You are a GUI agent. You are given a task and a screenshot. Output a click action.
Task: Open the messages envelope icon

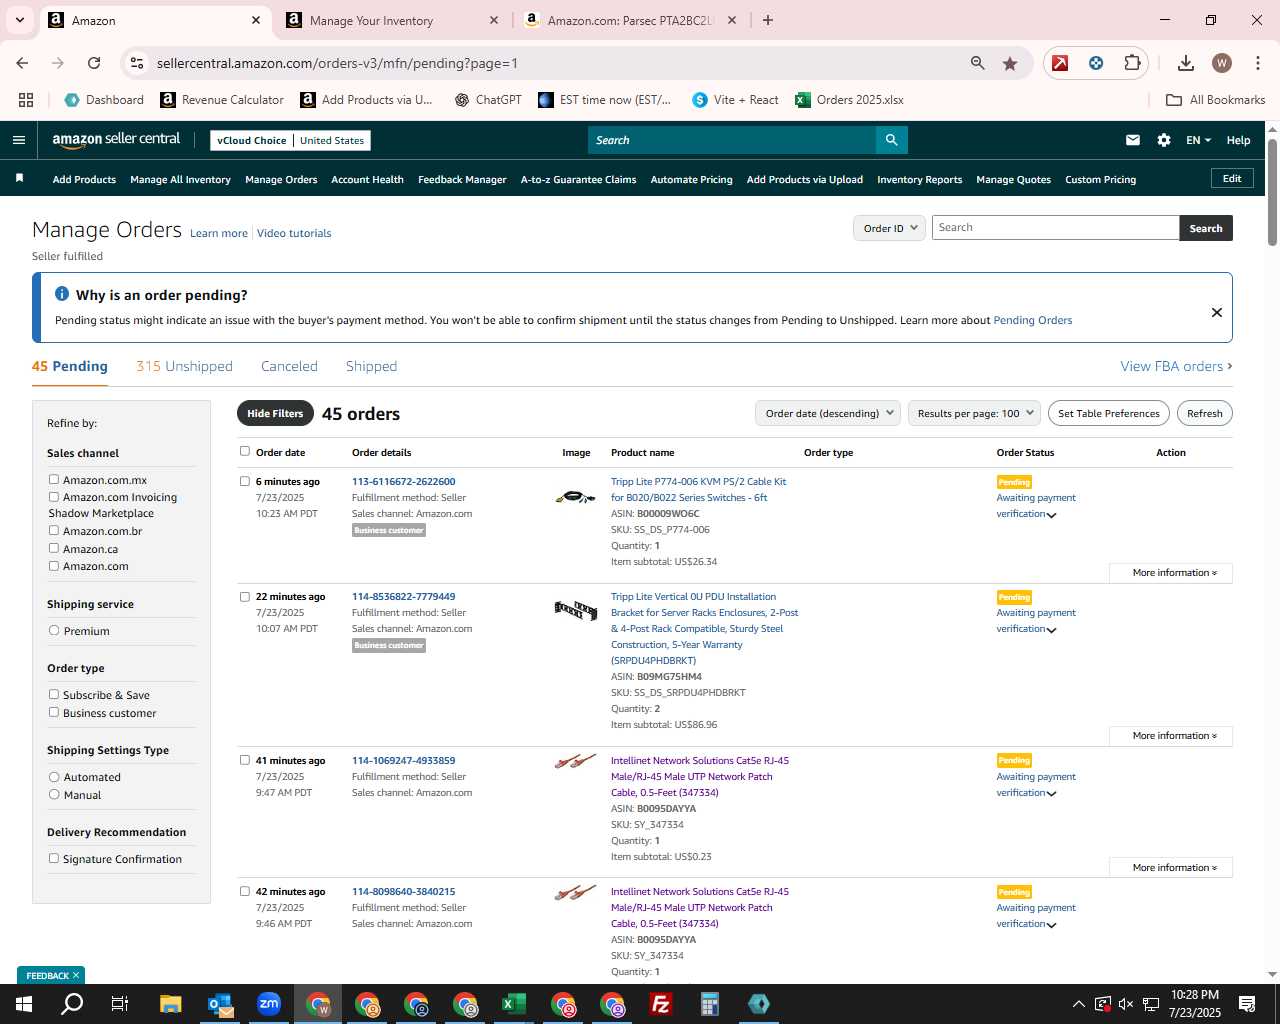point(1133,140)
